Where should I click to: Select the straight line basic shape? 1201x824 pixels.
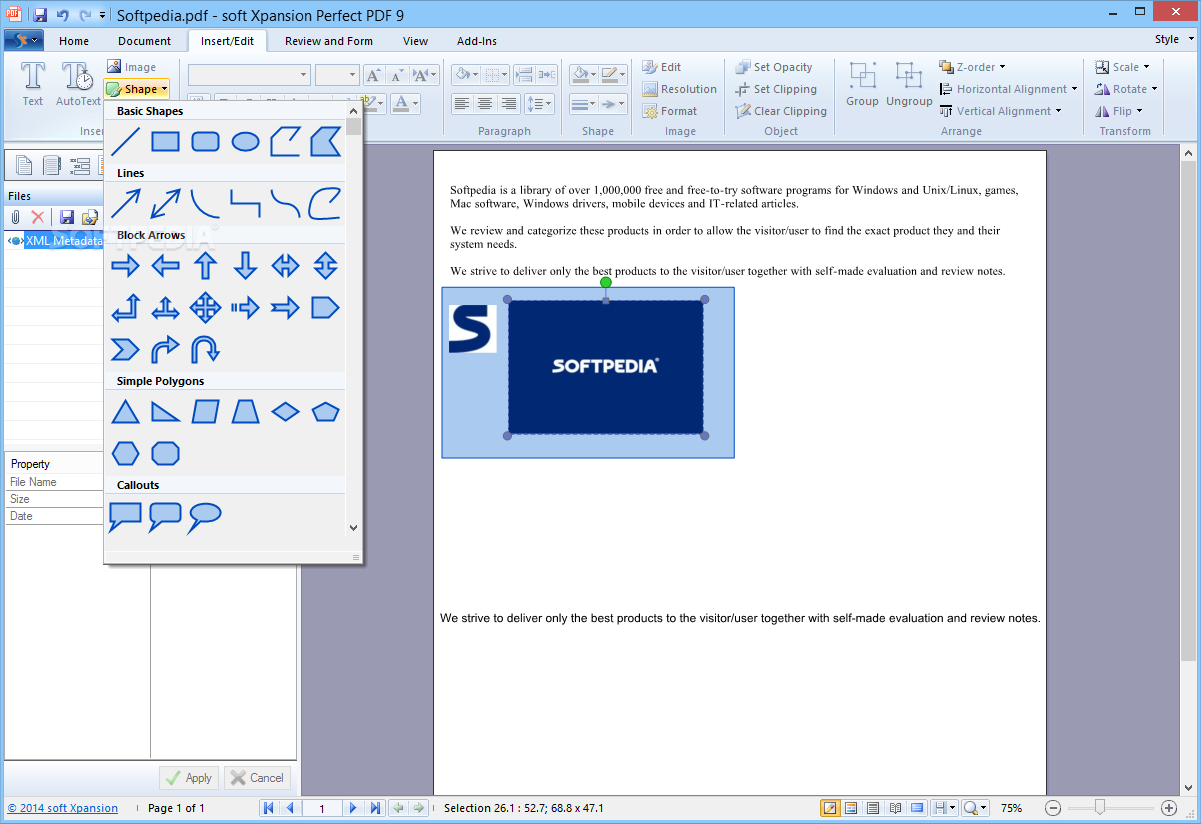point(125,142)
